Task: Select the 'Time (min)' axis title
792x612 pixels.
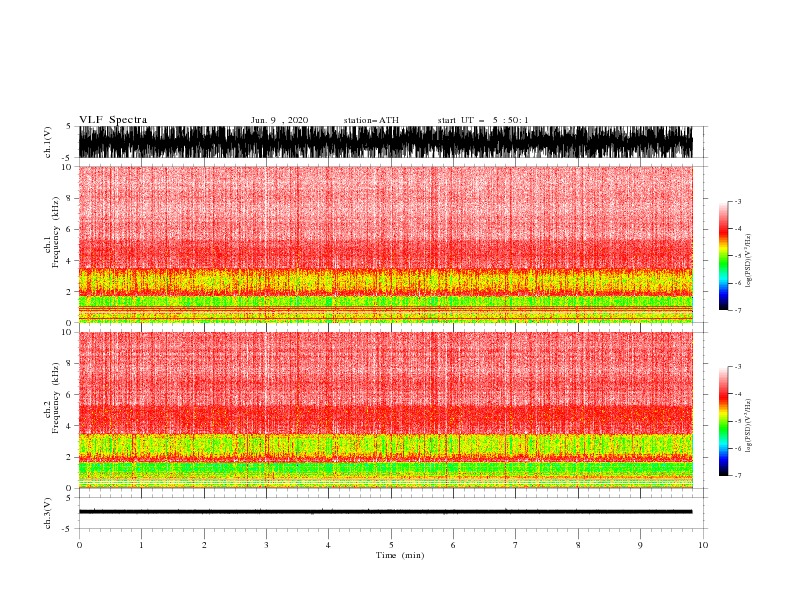Action: (400, 555)
